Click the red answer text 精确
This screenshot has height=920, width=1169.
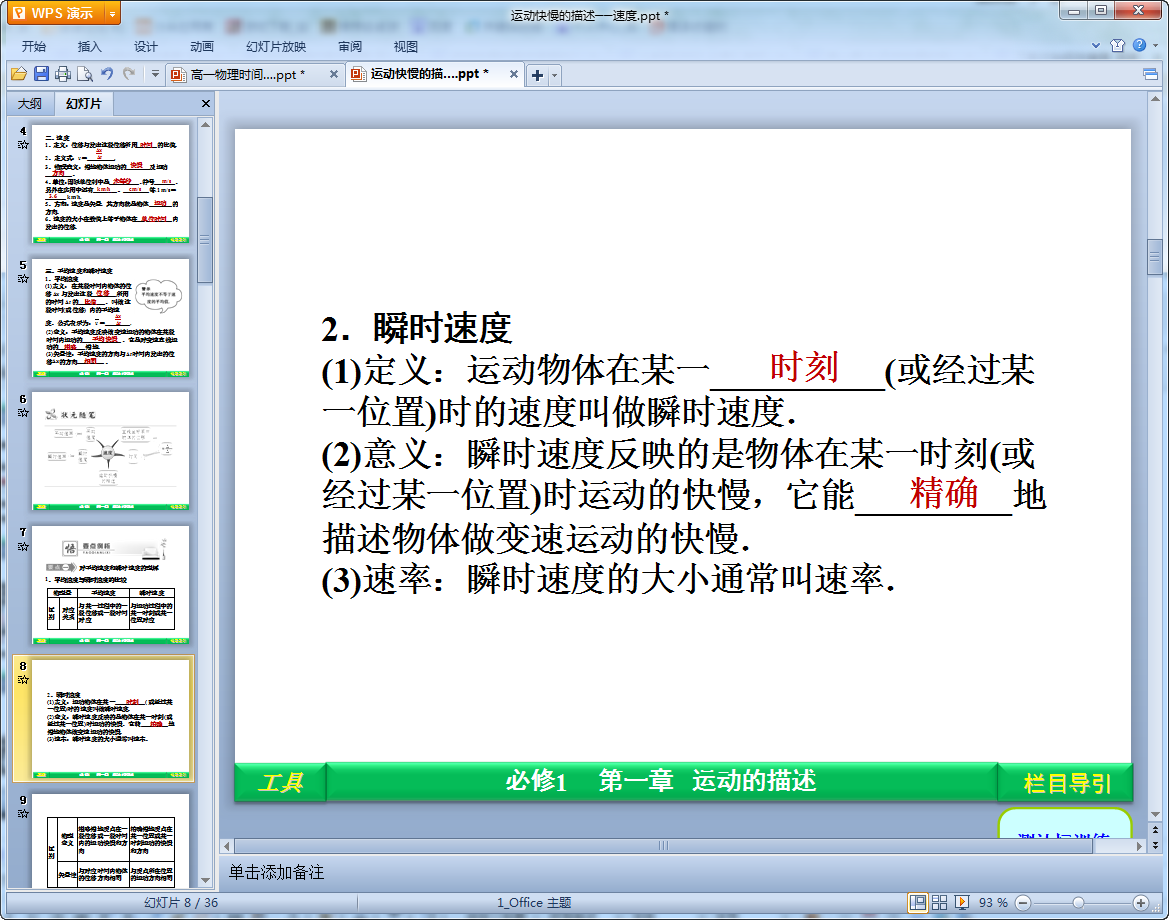[943, 493]
